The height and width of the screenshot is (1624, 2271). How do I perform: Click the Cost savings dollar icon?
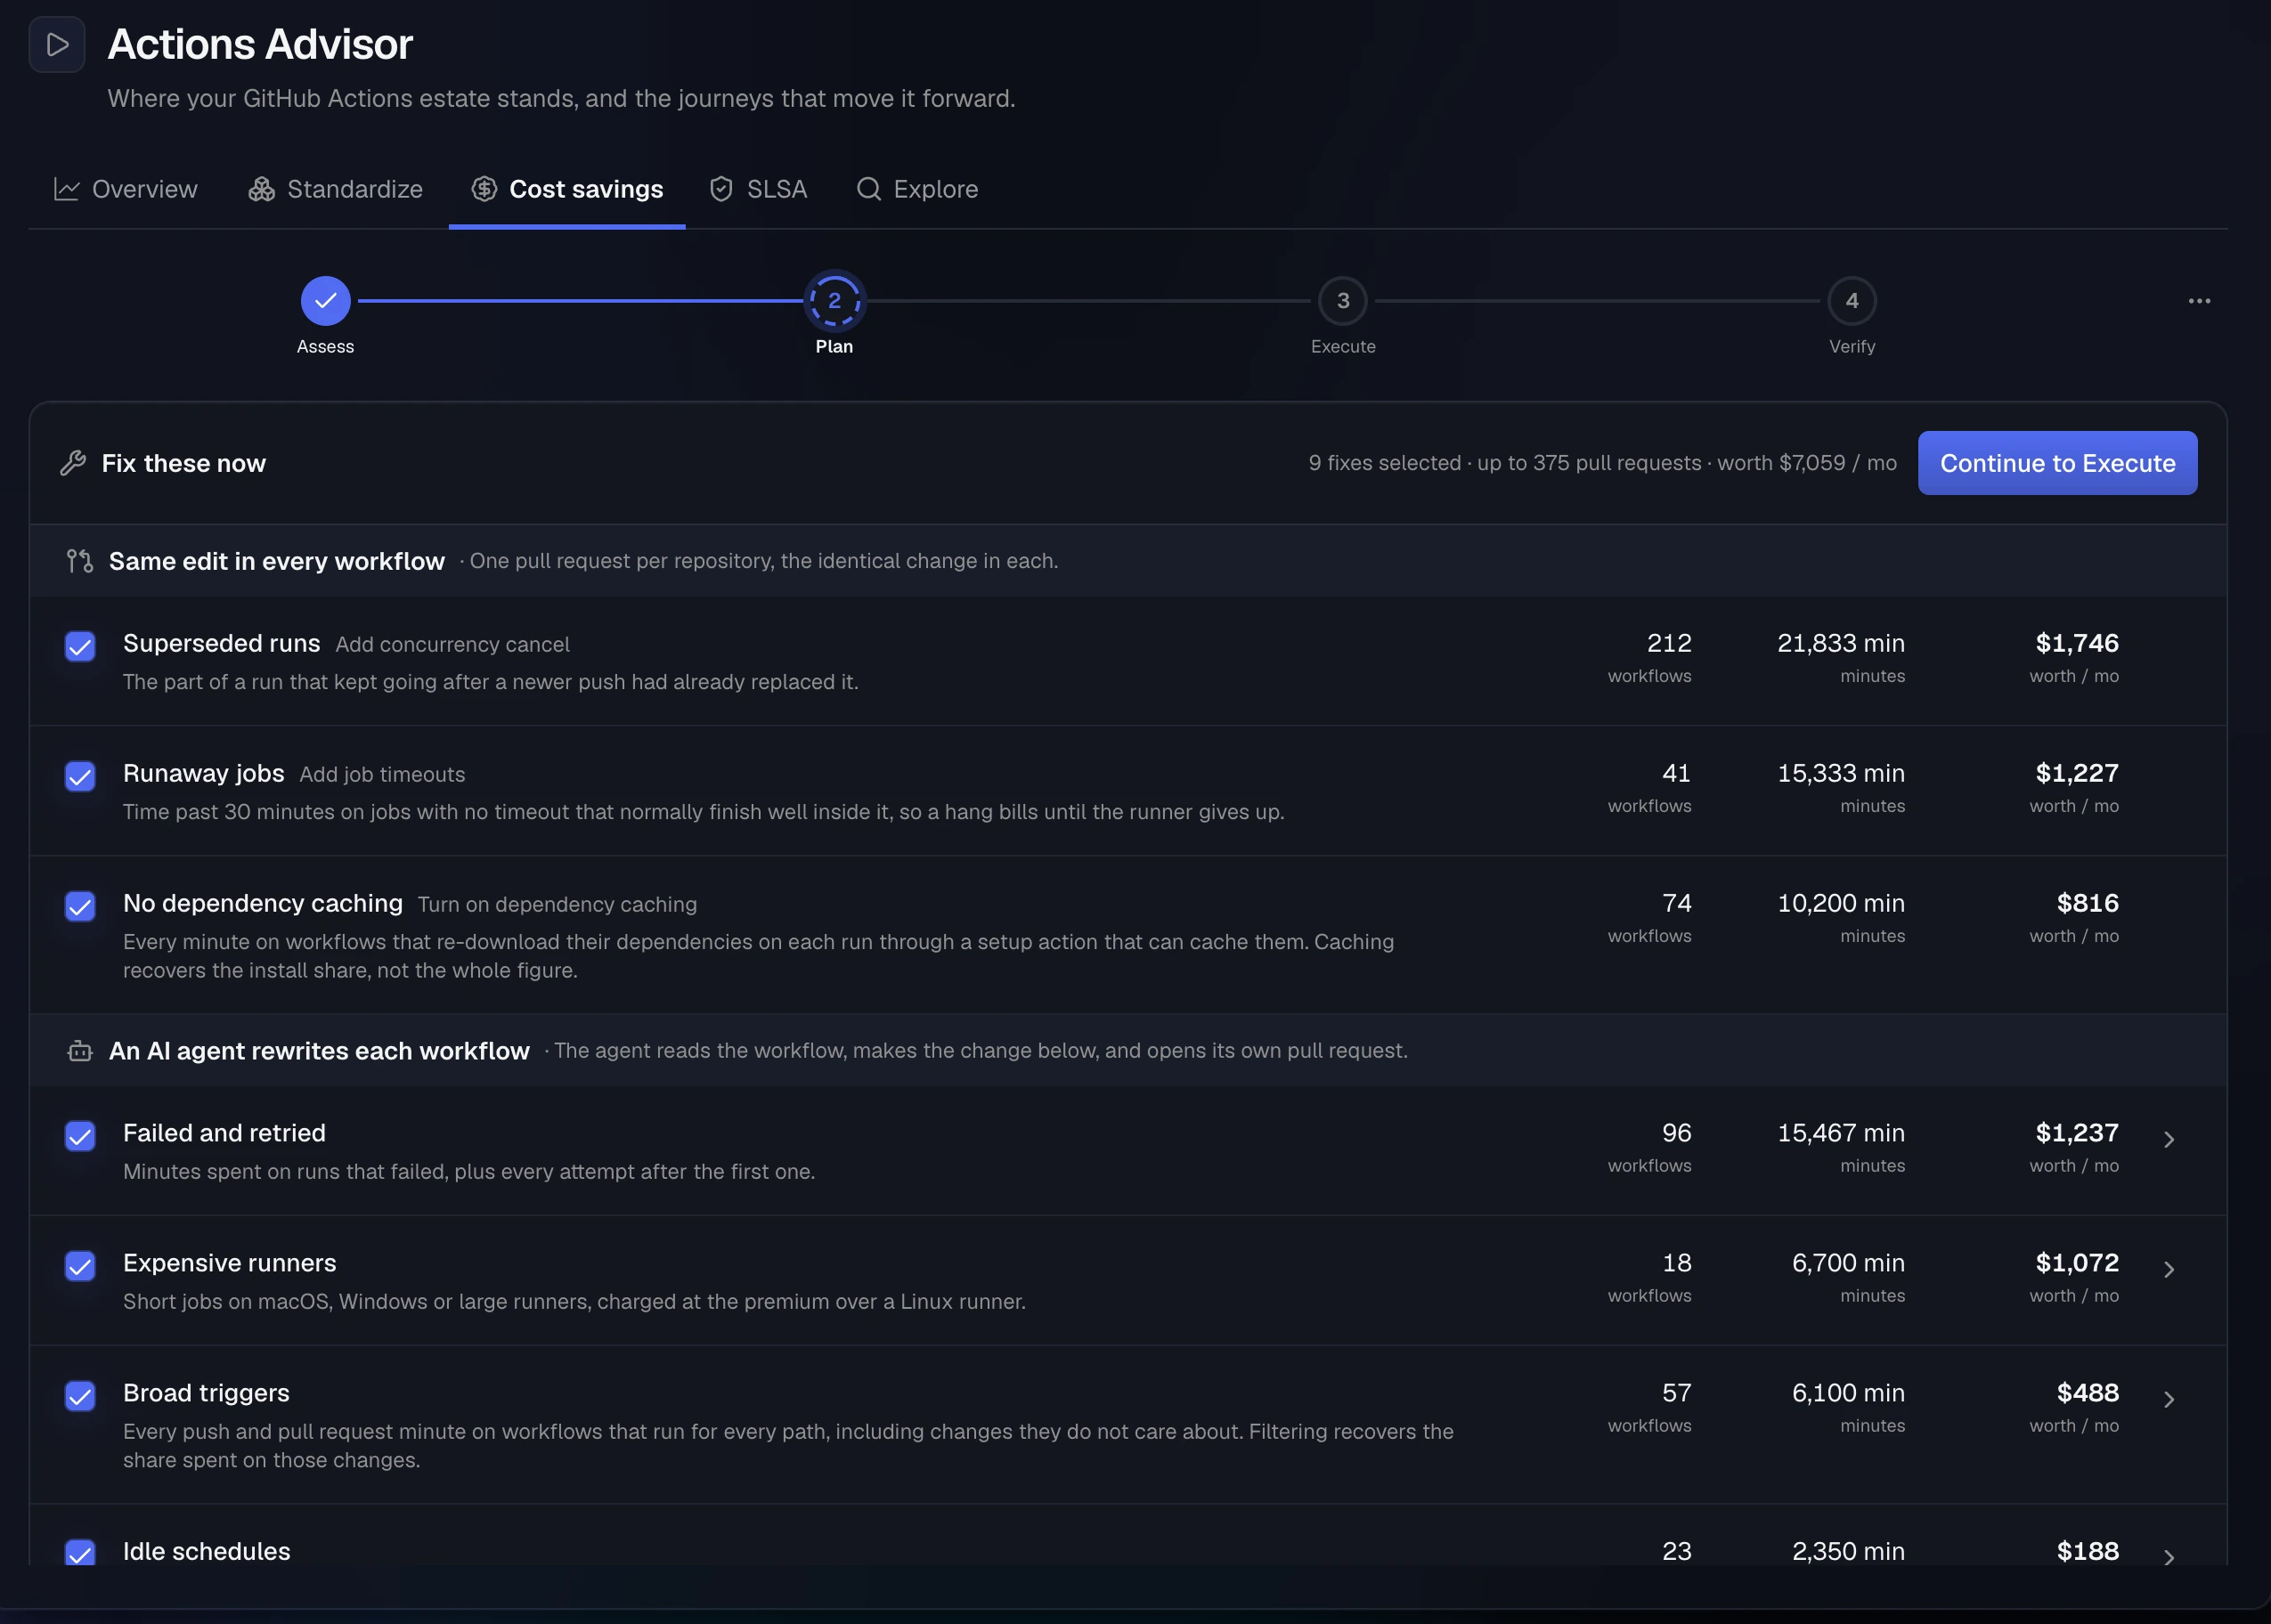click(x=484, y=189)
